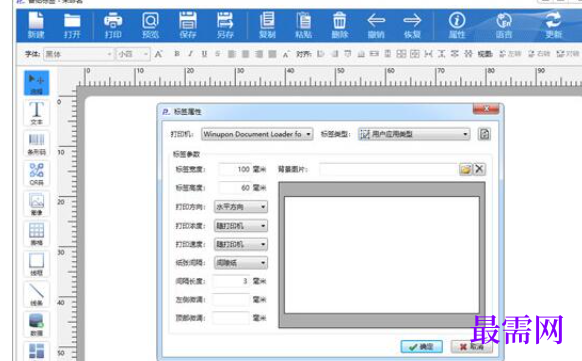Open the 打印浓度 density dropdown

click(241, 226)
